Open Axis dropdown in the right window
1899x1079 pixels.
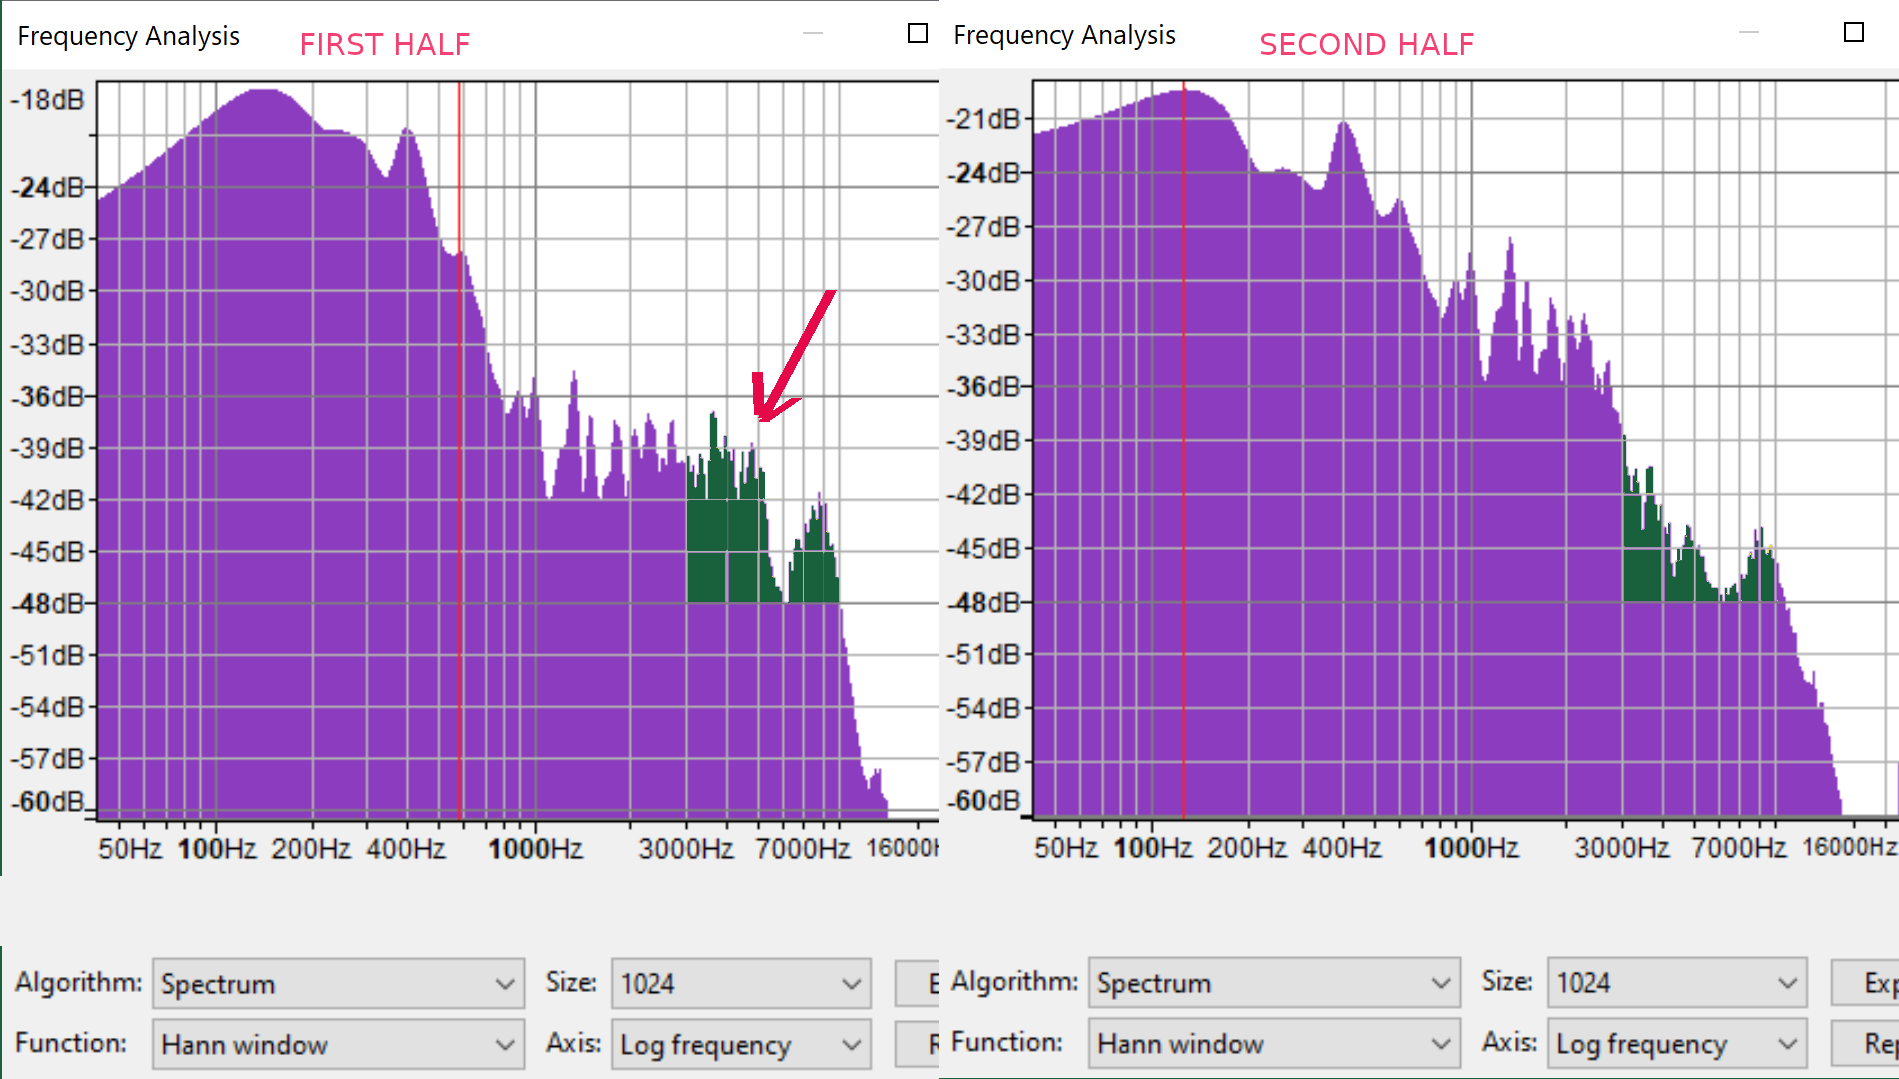[1677, 1043]
